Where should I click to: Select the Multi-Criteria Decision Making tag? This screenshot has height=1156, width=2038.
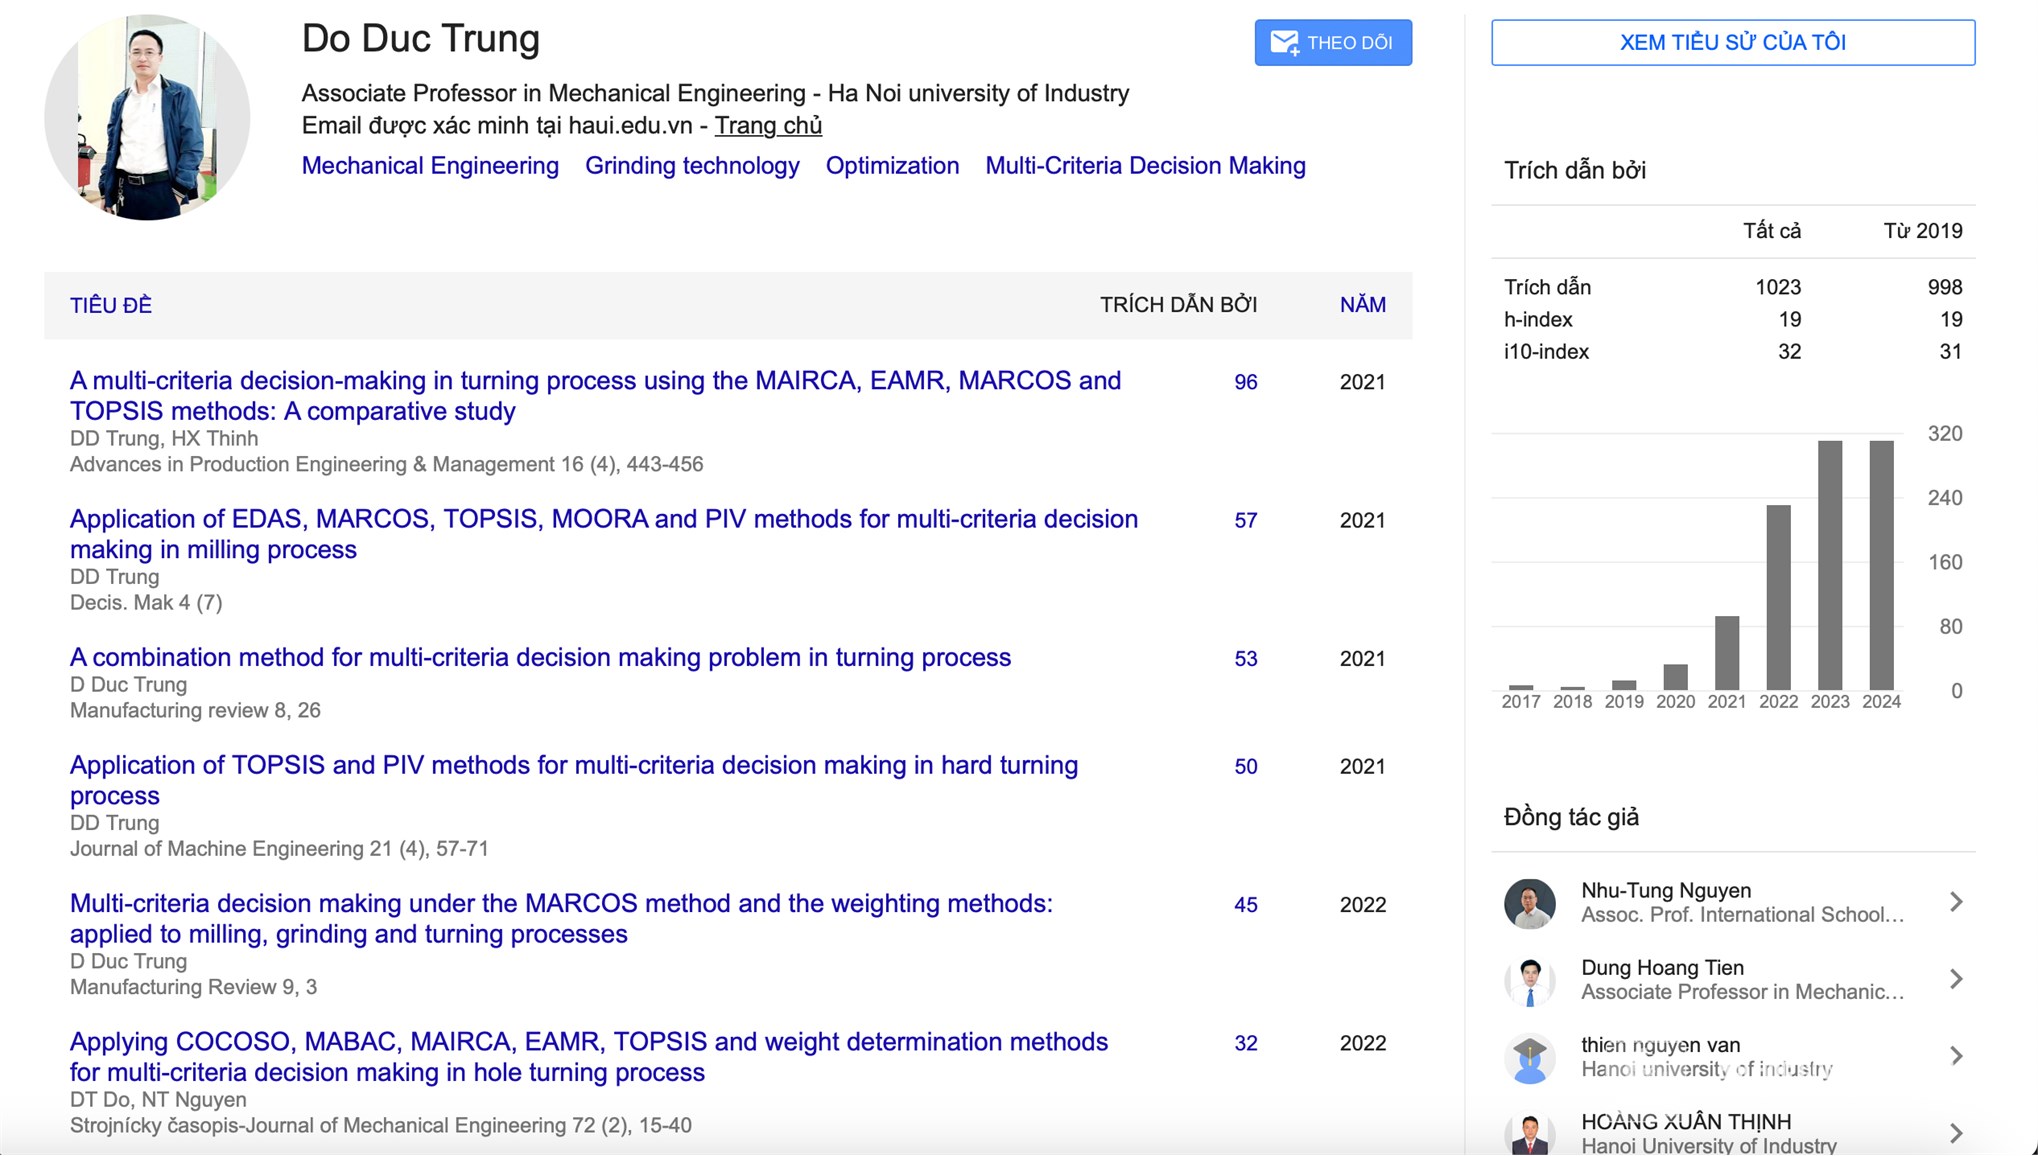1145,166
